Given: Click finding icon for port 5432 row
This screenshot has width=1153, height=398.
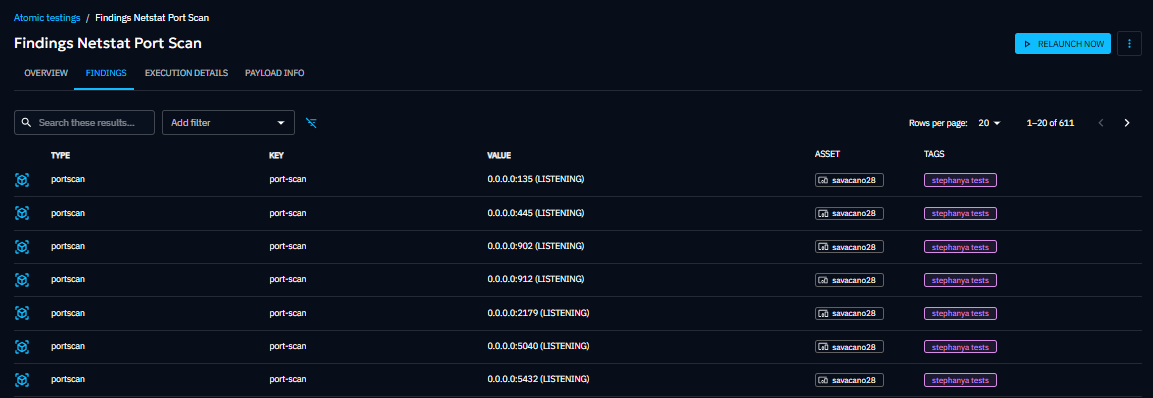Looking at the screenshot, I should coord(22,380).
